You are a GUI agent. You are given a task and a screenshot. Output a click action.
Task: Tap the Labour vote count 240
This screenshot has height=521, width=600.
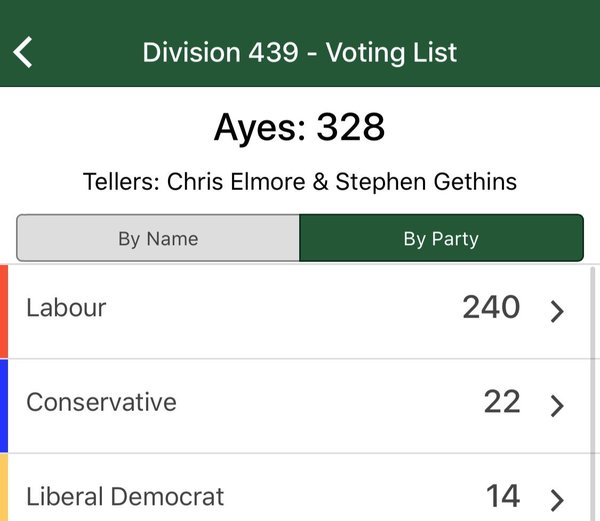pyautogui.click(x=491, y=308)
